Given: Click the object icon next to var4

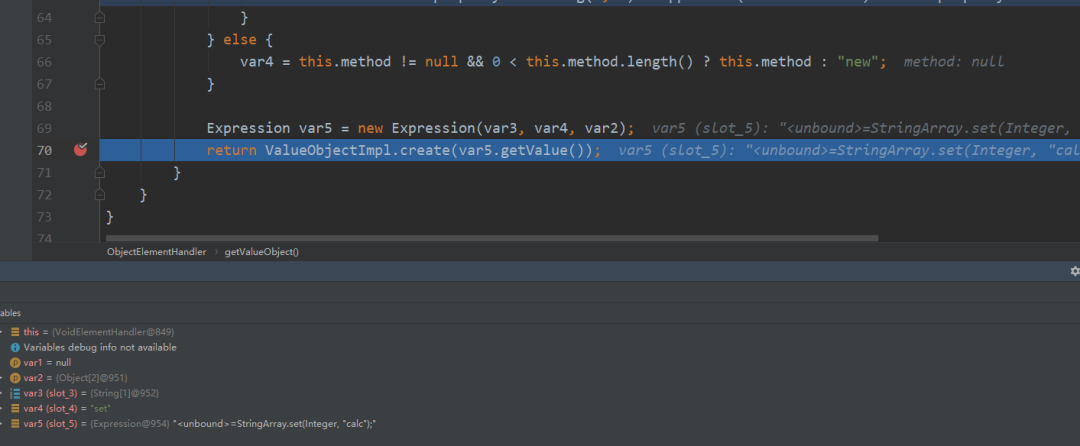Looking at the screenshot, I should pos(15,408).
